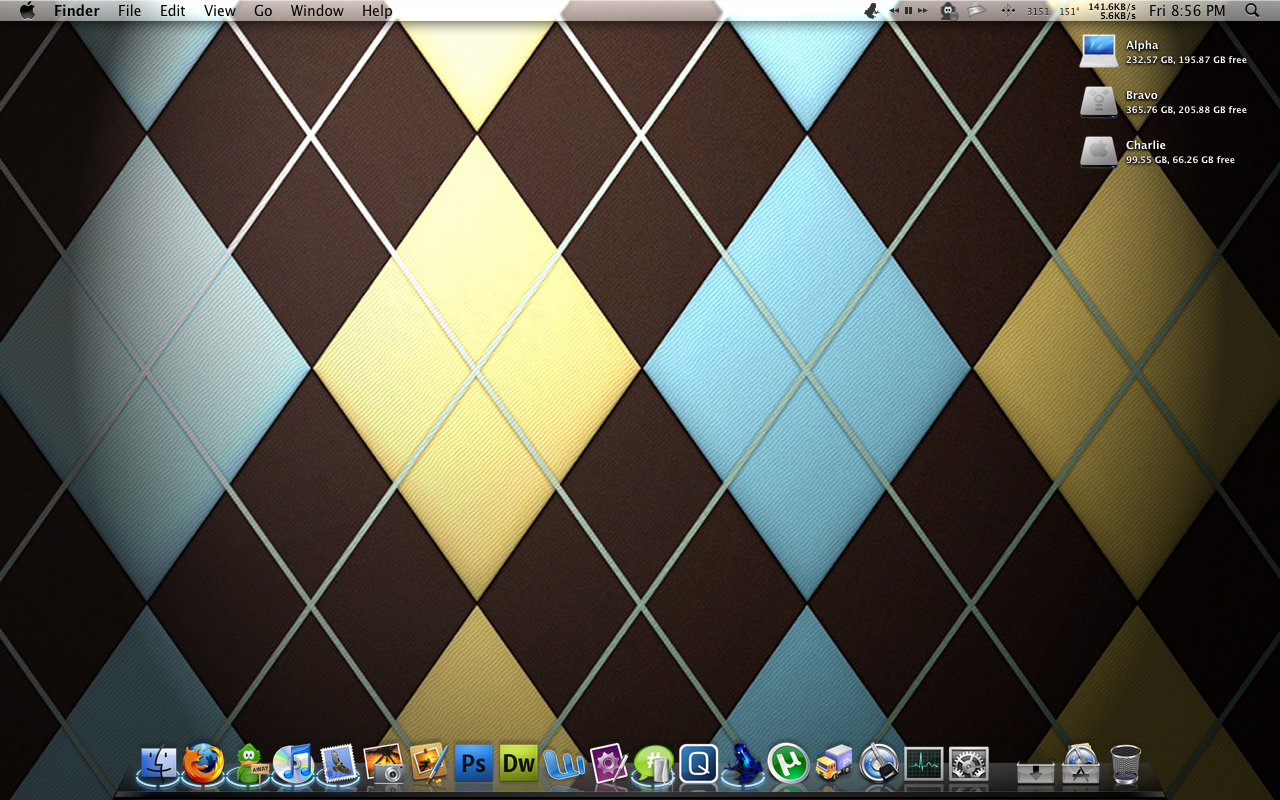This screenshot has height=800, width=1280.
Task: Launch Dreamweaver from the dock
Action: coord(519,764)
